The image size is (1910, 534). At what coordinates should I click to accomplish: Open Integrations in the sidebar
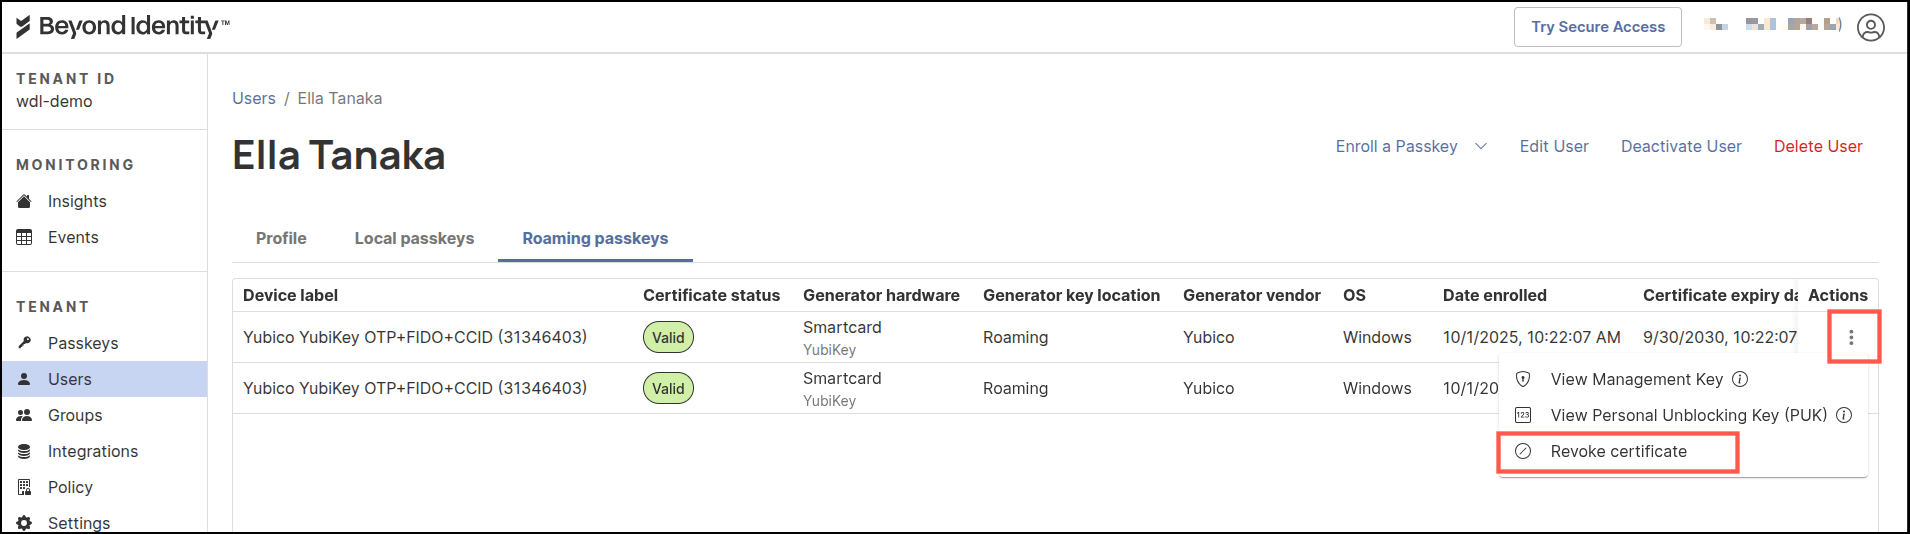pyautogui.click(x=93, y=451)
